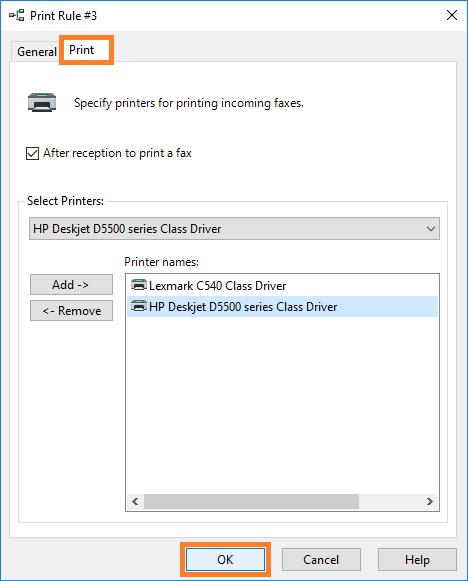Close the Print Rule #3 dialog
Screen dimensions: 468x581
452,15
